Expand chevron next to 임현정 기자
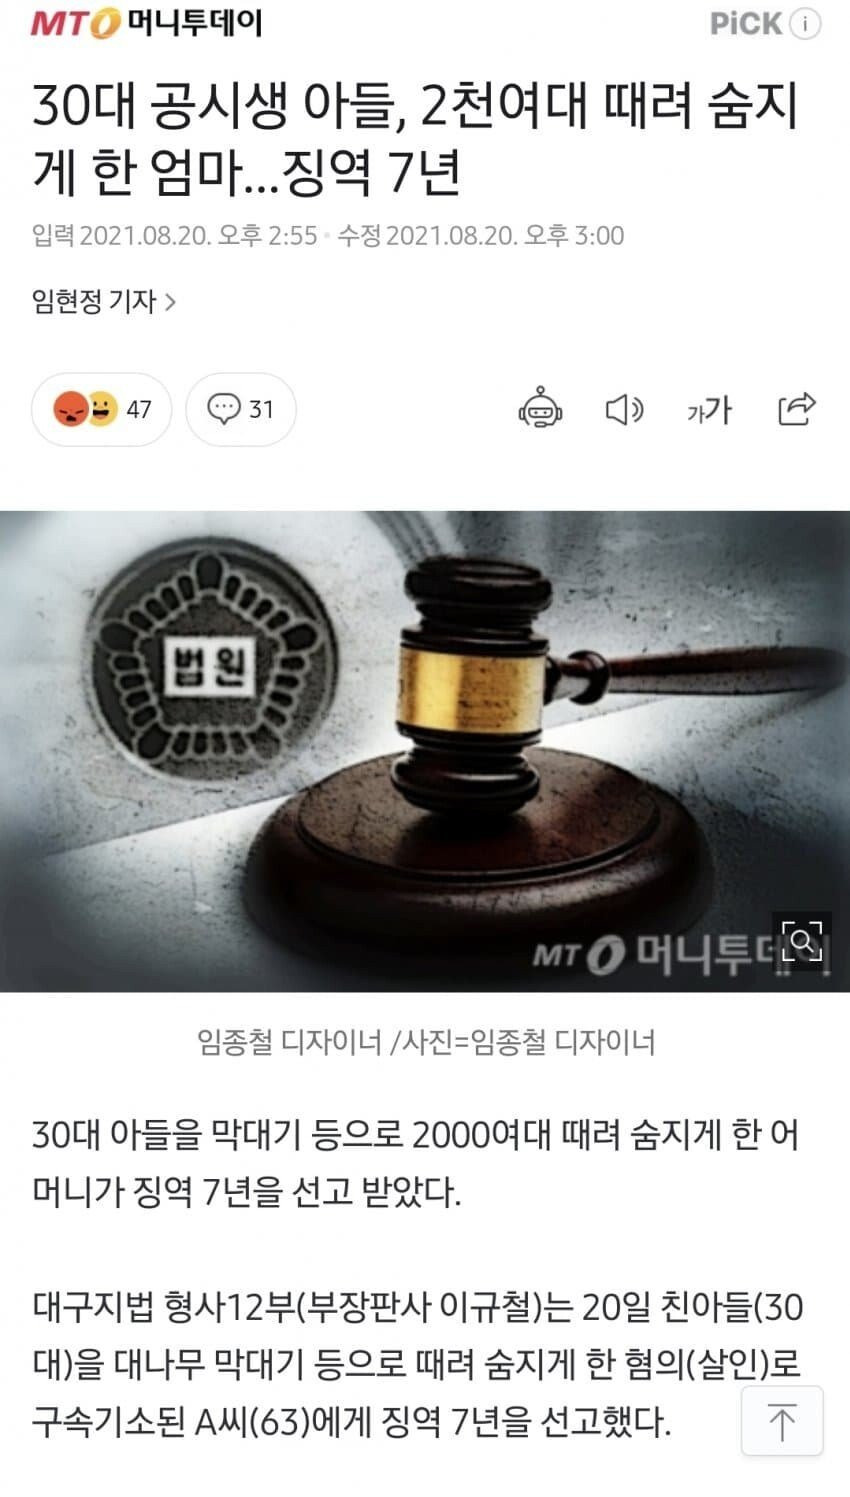This screenshot has width=850, height=1497. (x=170, y=301)
